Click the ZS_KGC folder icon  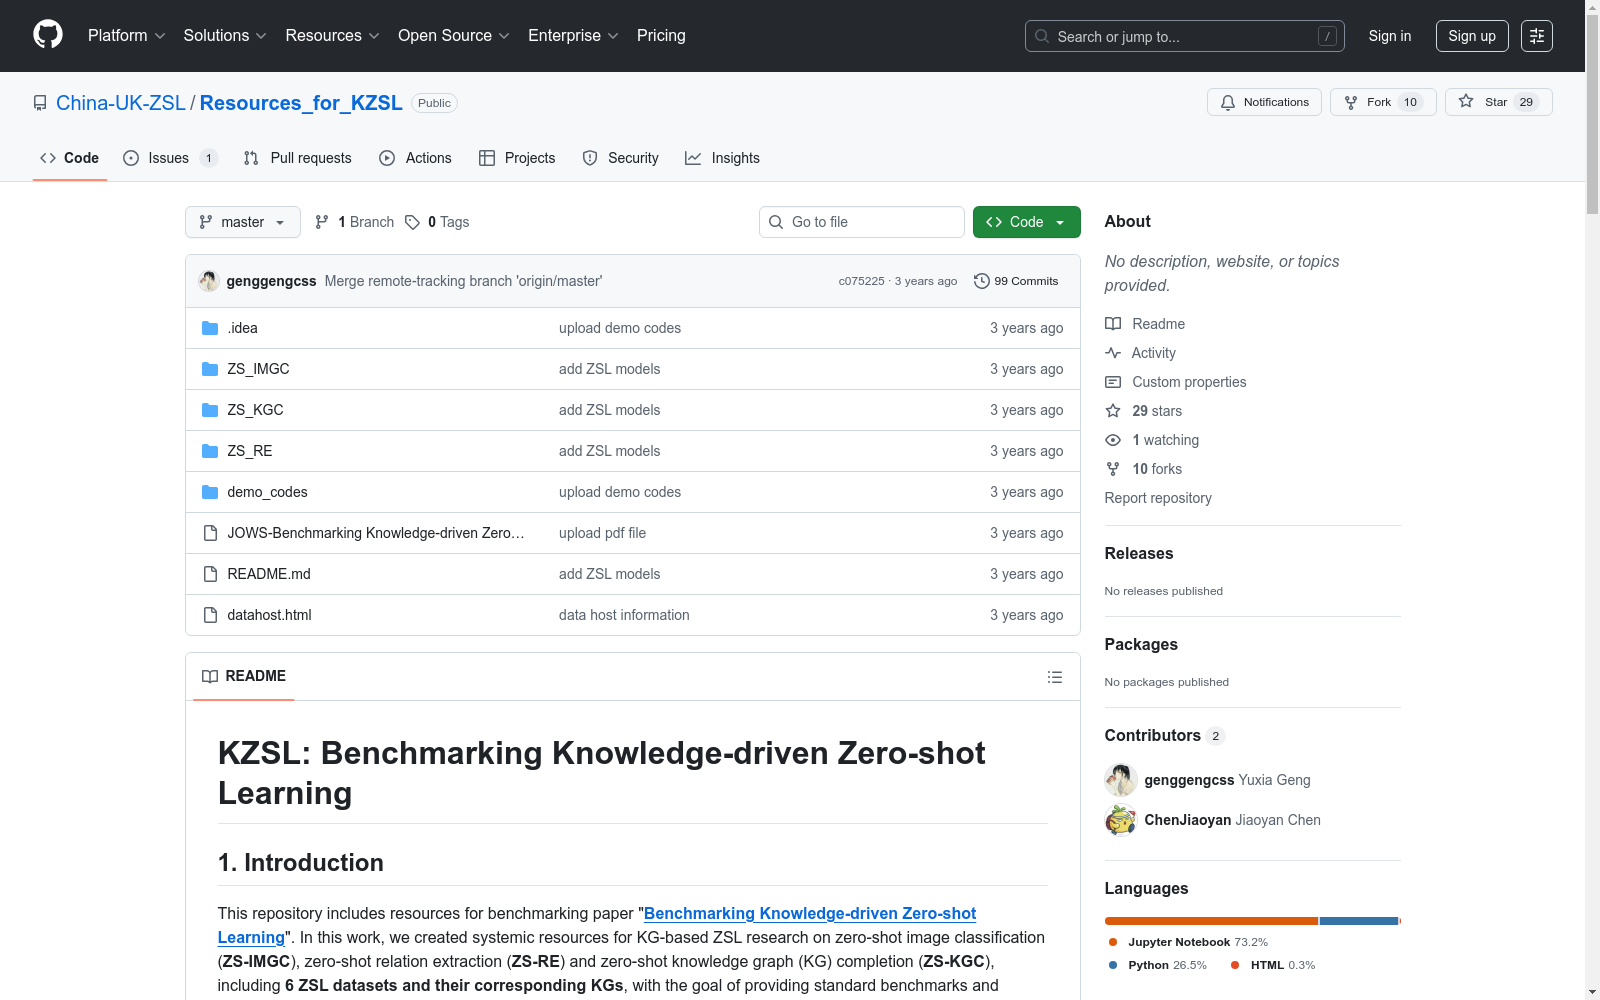click(x=210, y=410)
